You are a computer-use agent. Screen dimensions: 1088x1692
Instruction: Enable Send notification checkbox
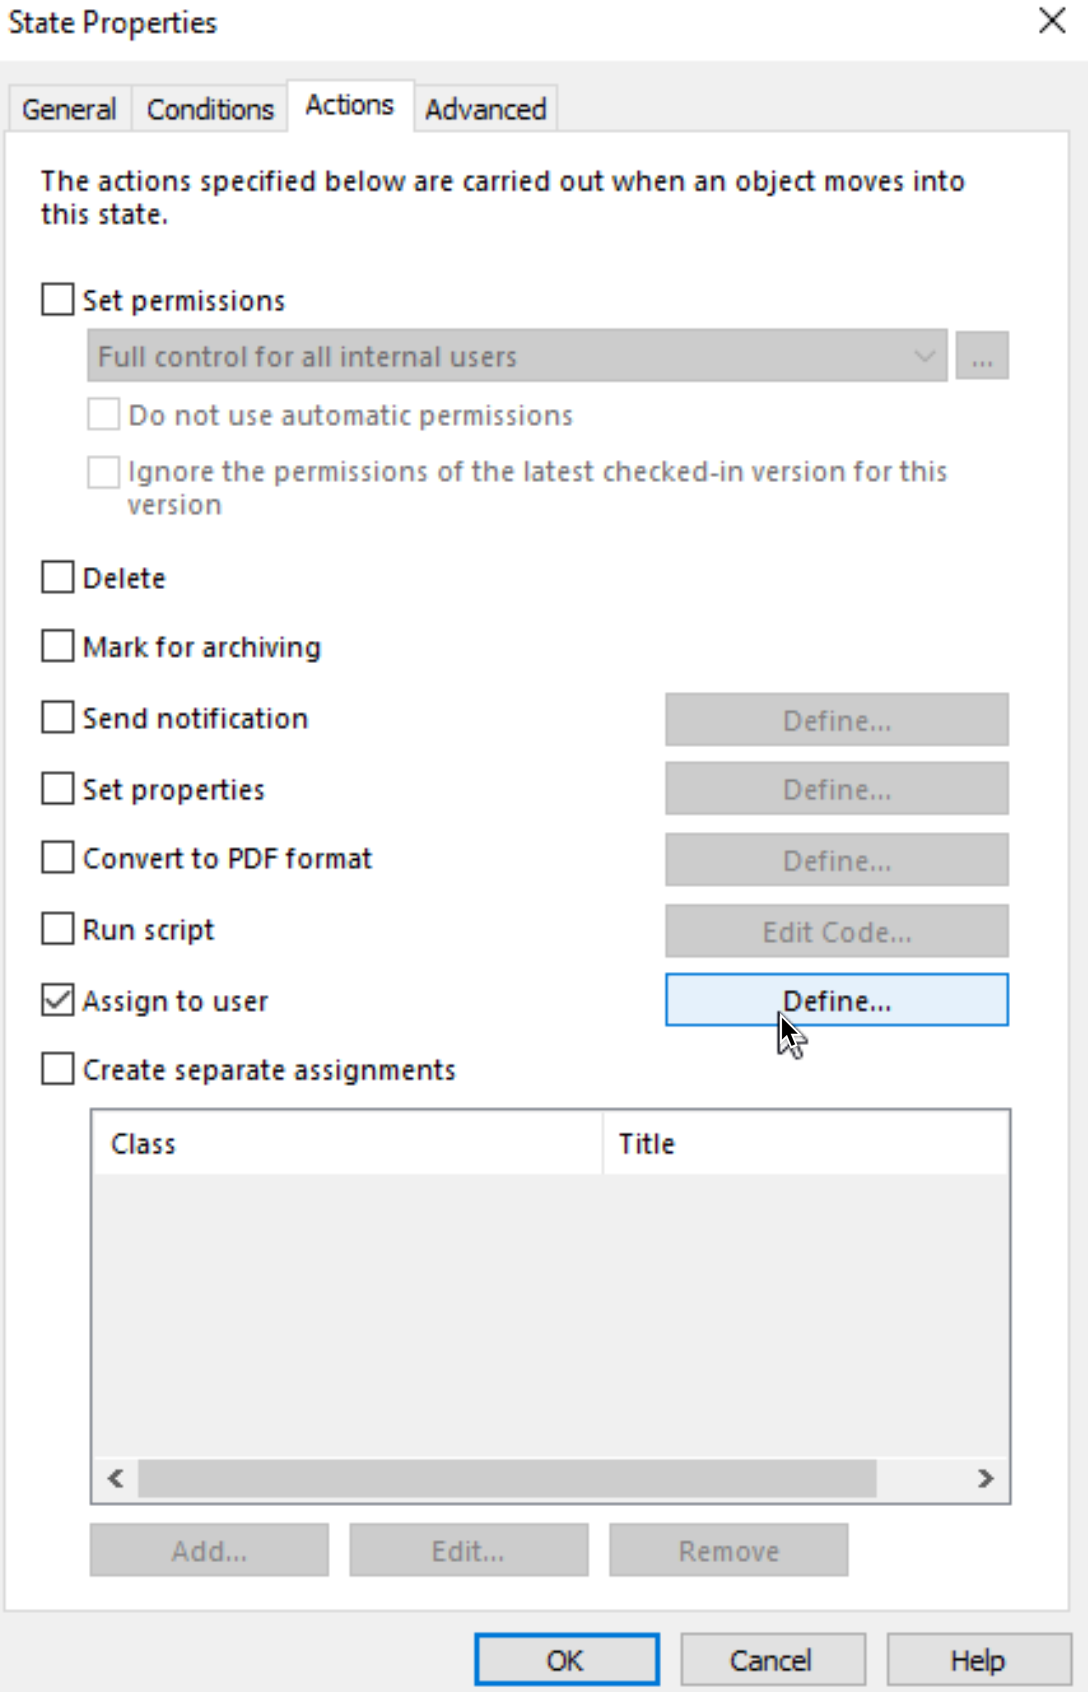tap(58, 717)
